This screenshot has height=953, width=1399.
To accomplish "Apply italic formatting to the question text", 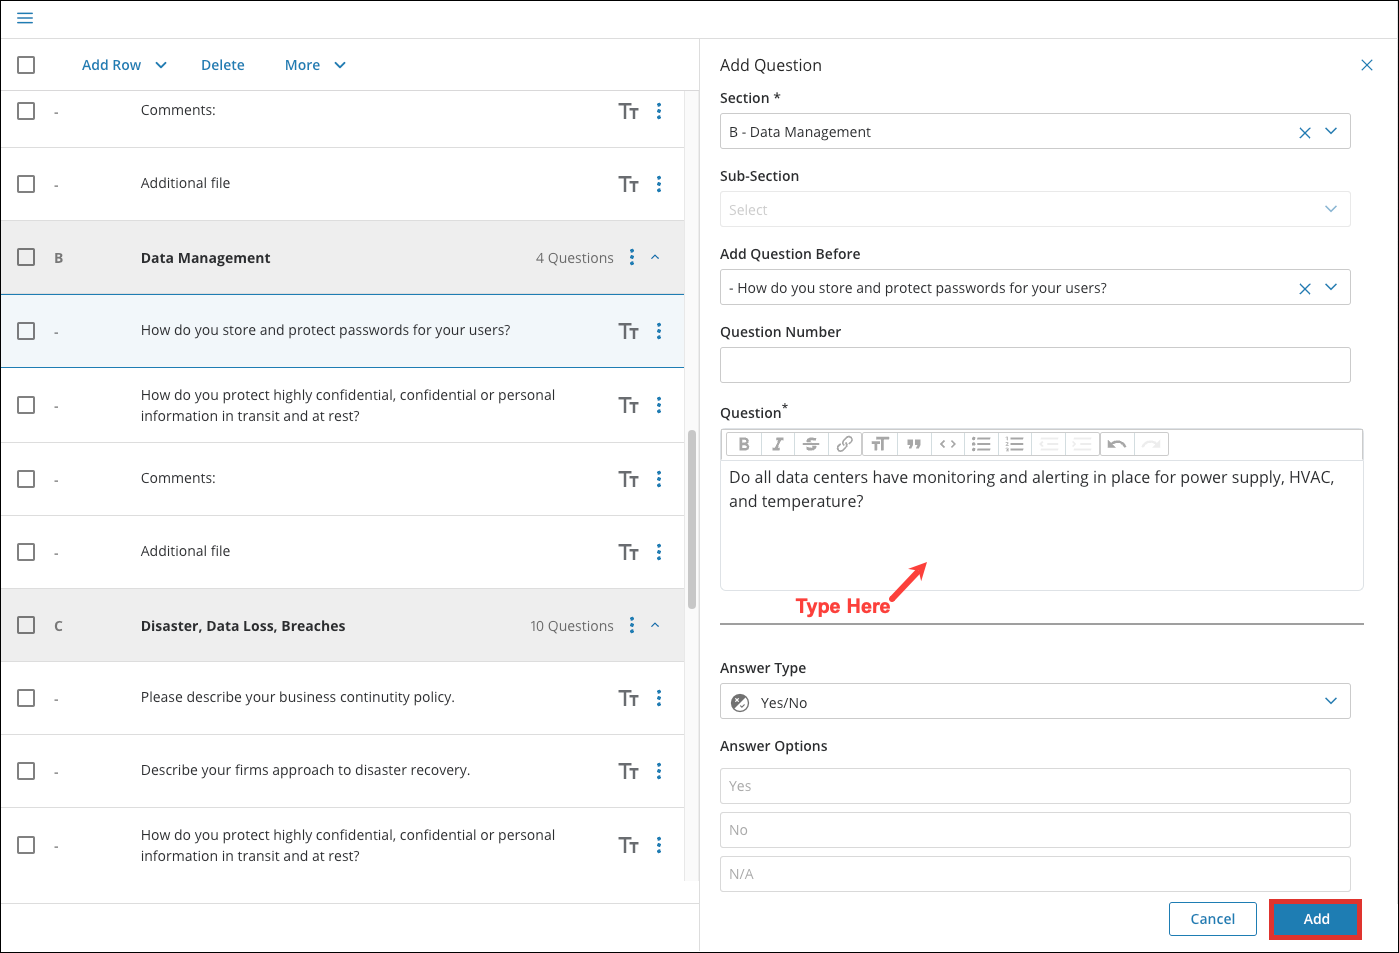I will [778, 443].
